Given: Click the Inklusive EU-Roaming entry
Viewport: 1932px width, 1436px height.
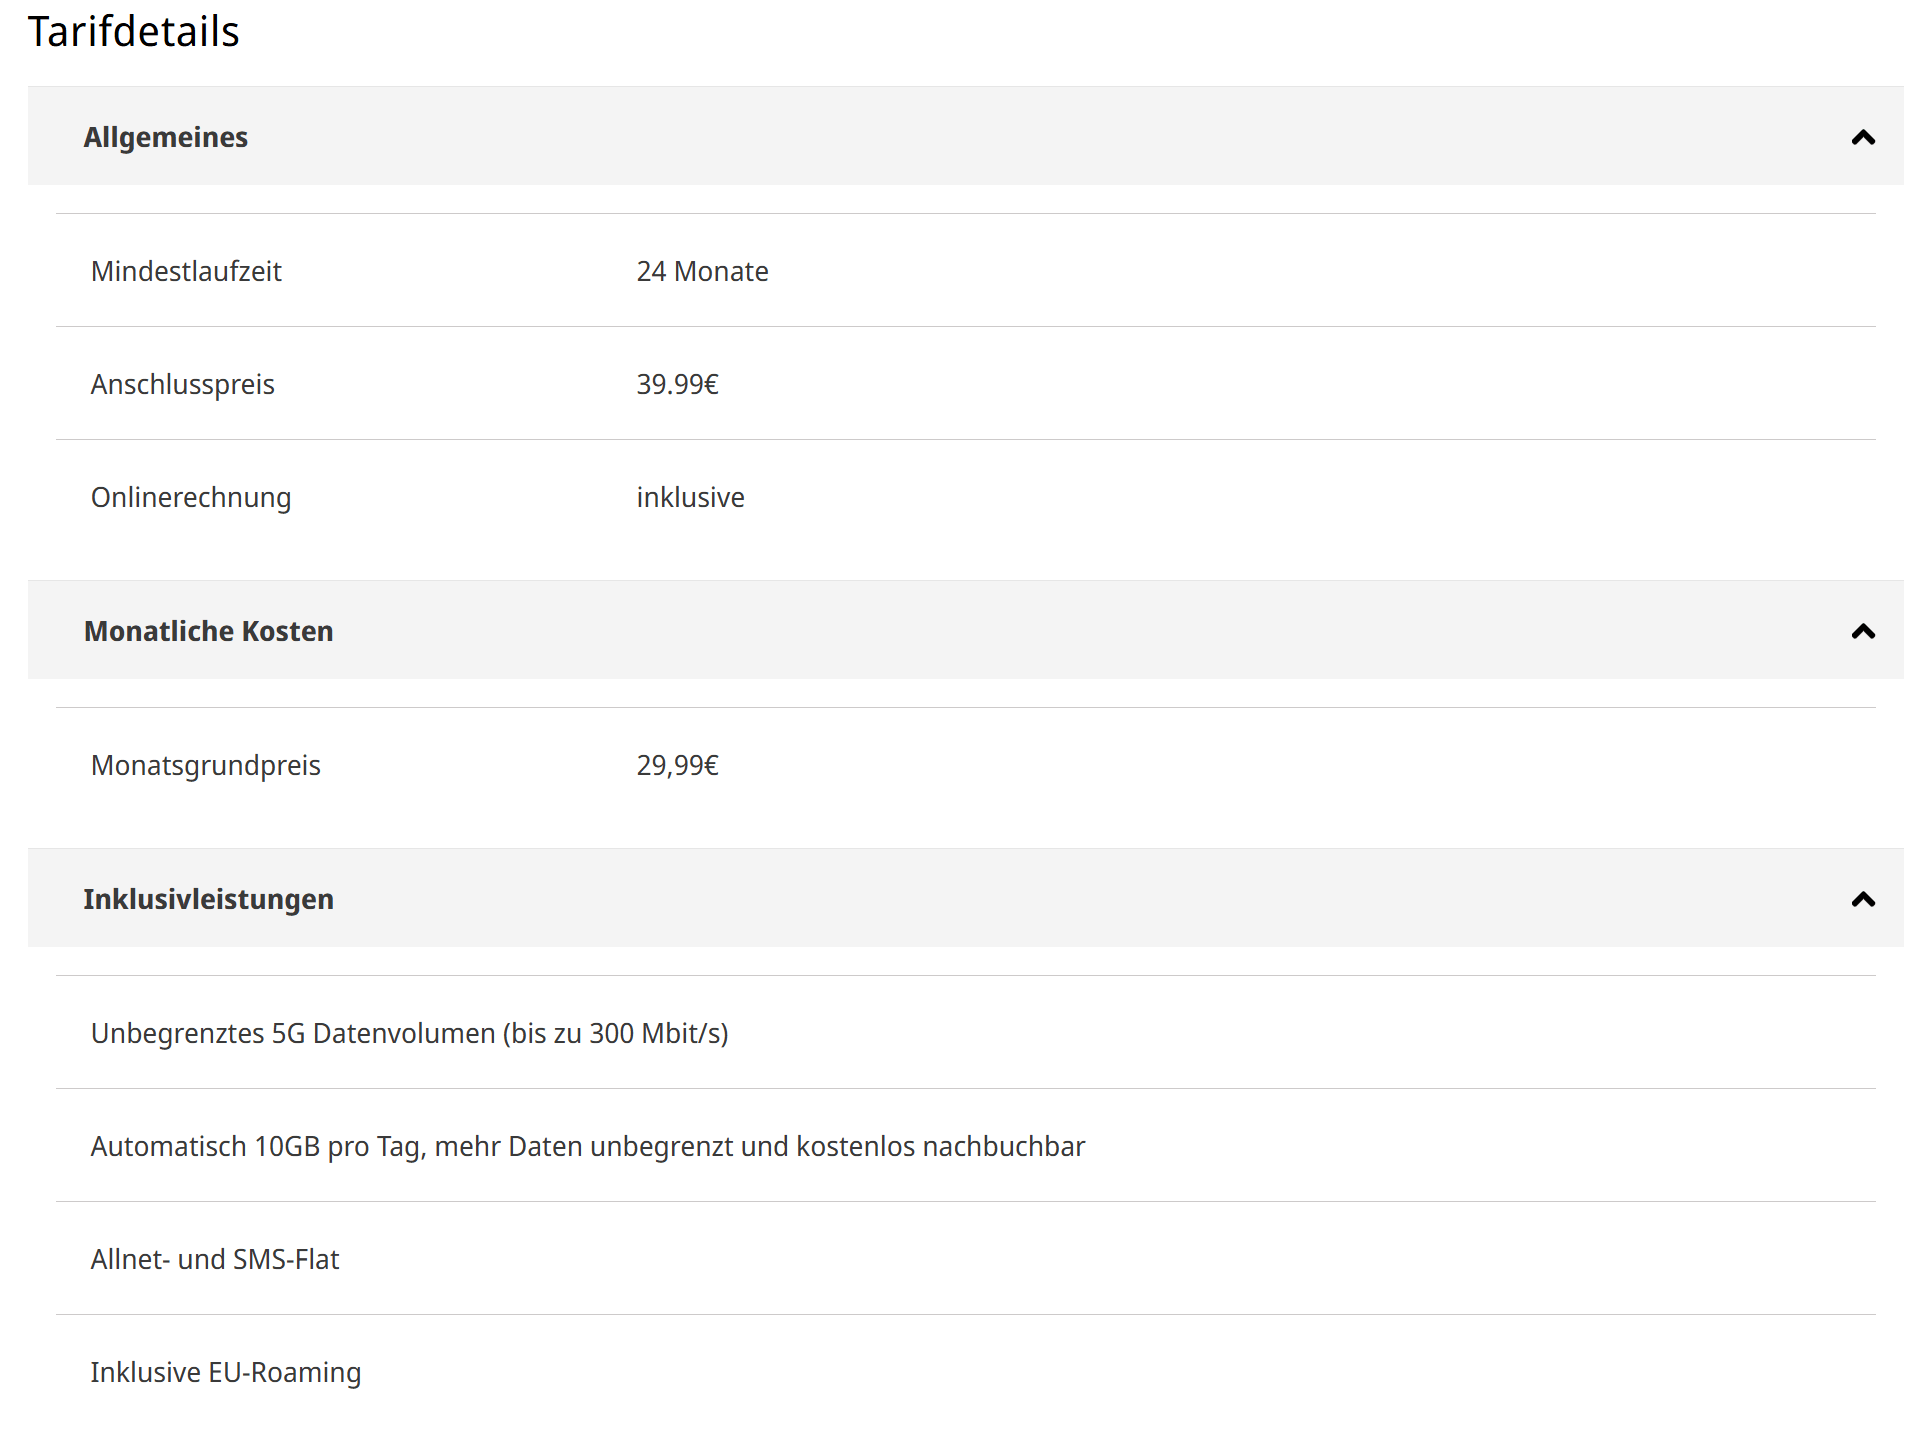Looking at the screenshot, I should click(226, 1373).
